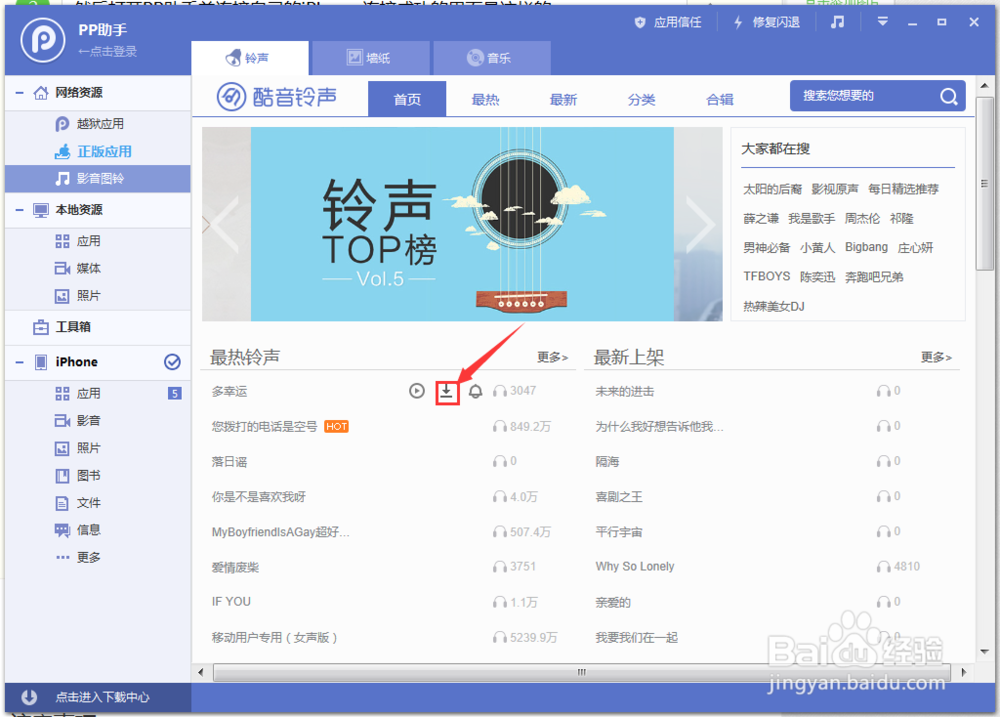Play the 多幸运 ringtone preview
The width and height of the screenshot is (1000, 717).
pyautogui.click(x=416, y=391)
